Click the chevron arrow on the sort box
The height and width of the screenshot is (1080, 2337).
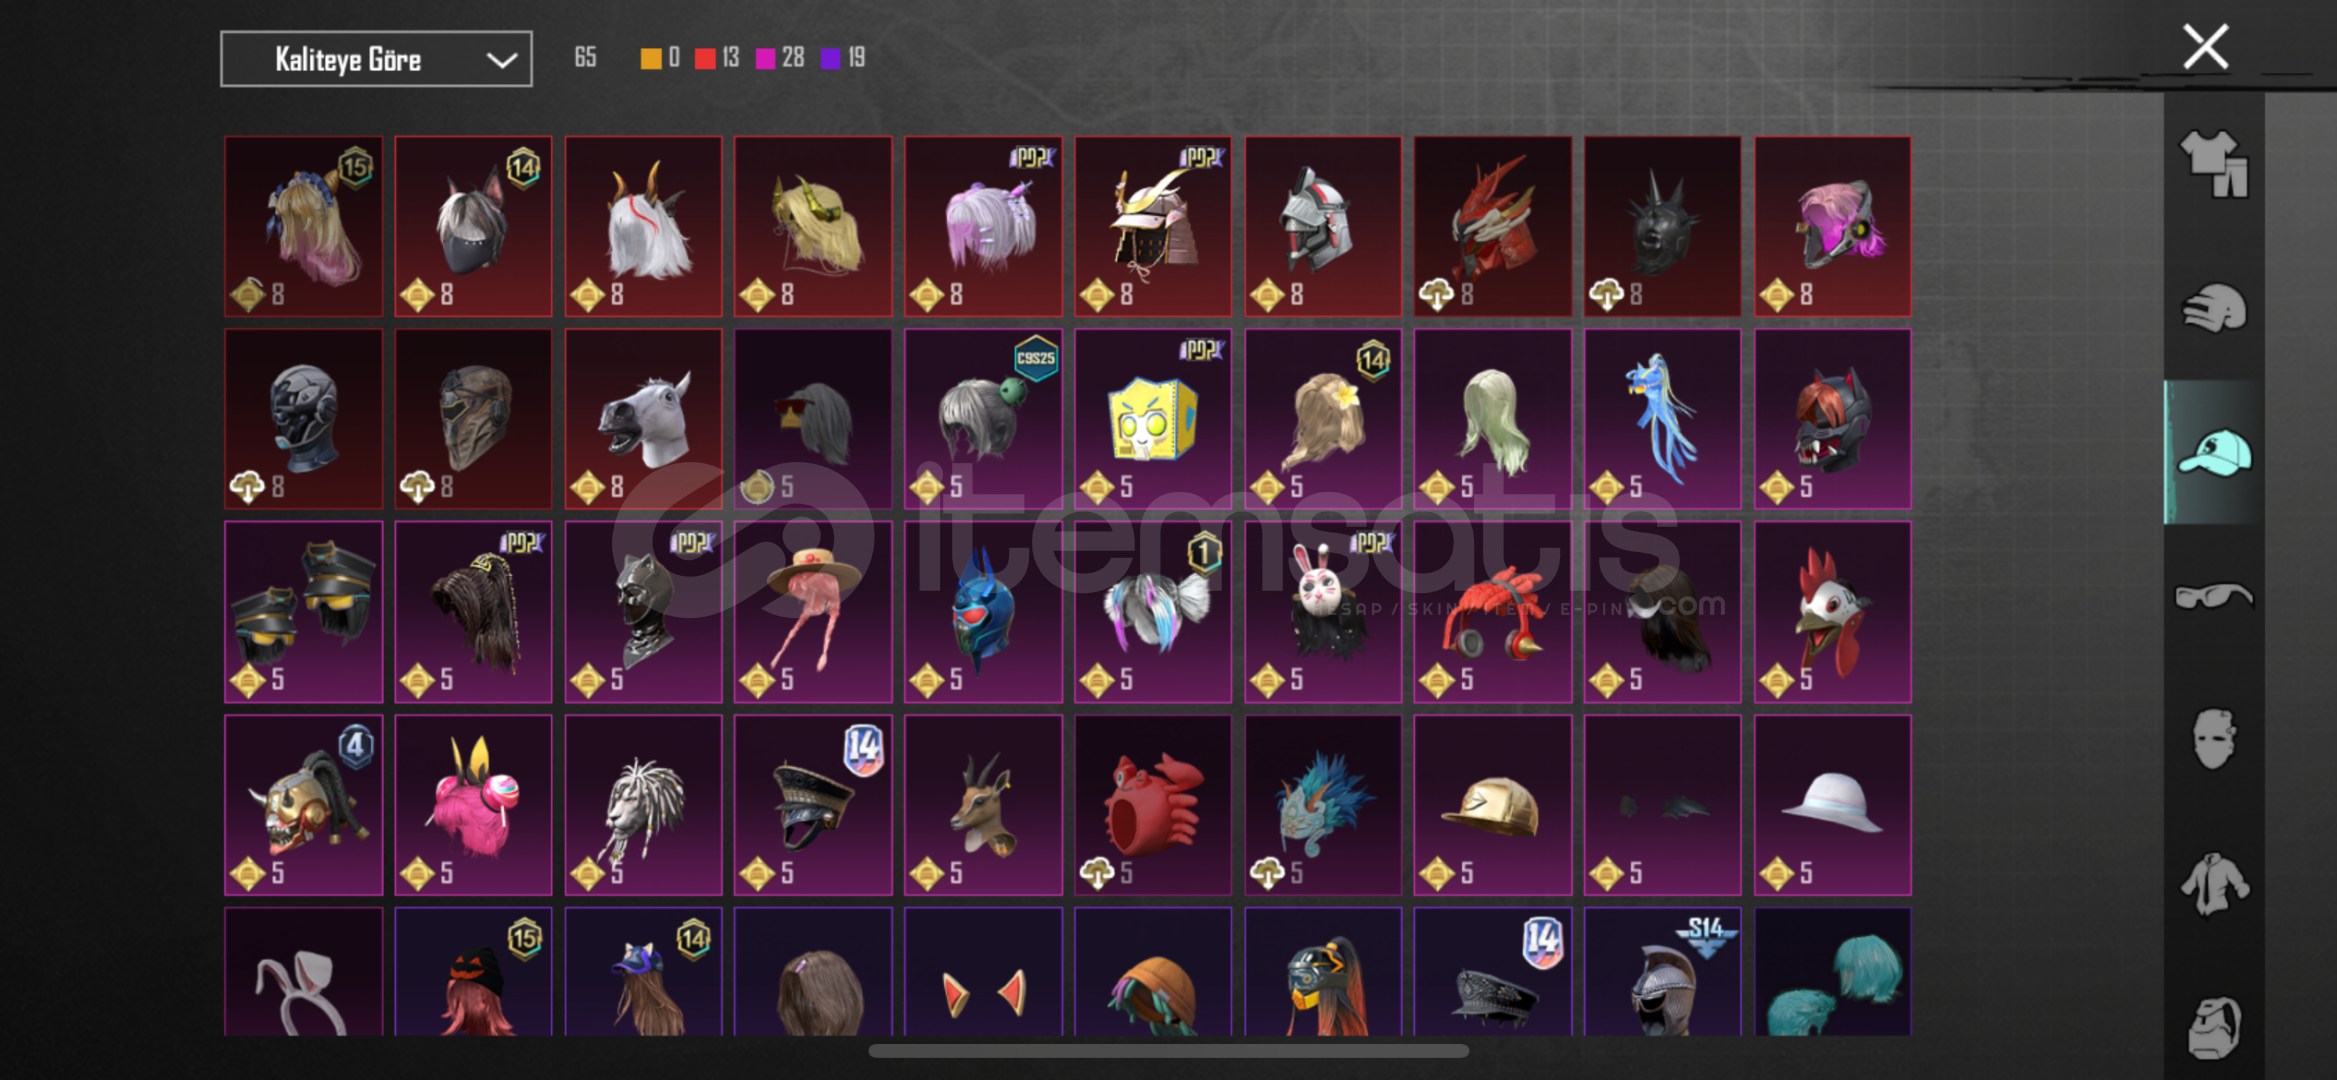pyautogui.click(x=501, y=60)
